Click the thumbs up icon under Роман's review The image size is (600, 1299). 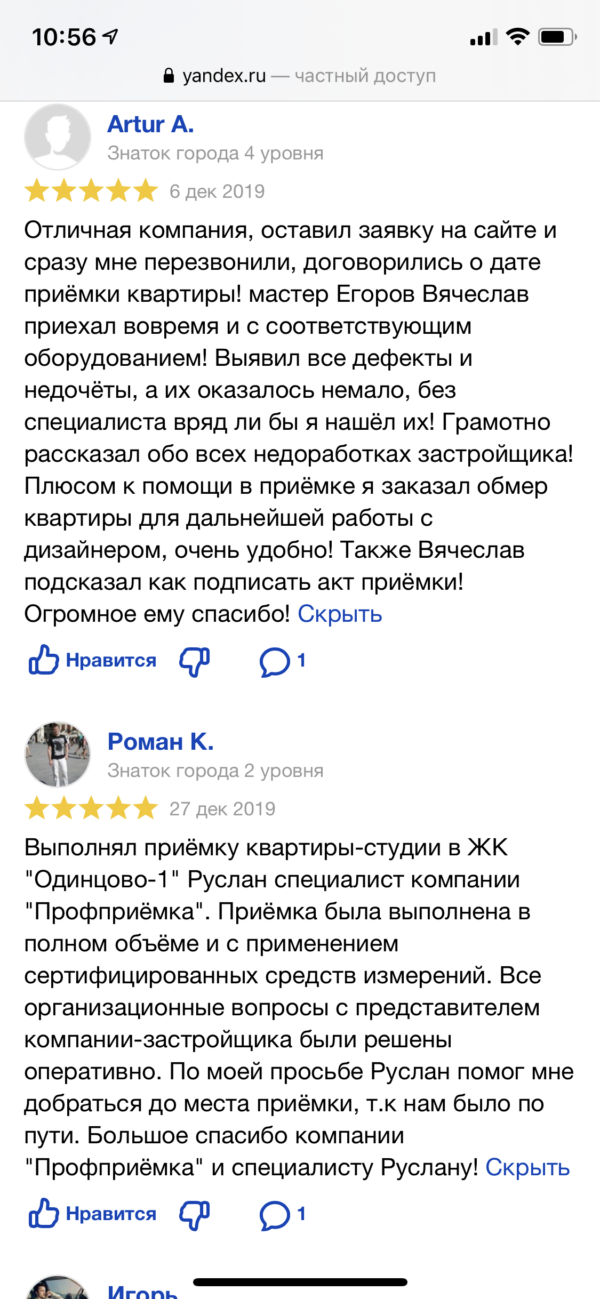[x=42, y=1214]
